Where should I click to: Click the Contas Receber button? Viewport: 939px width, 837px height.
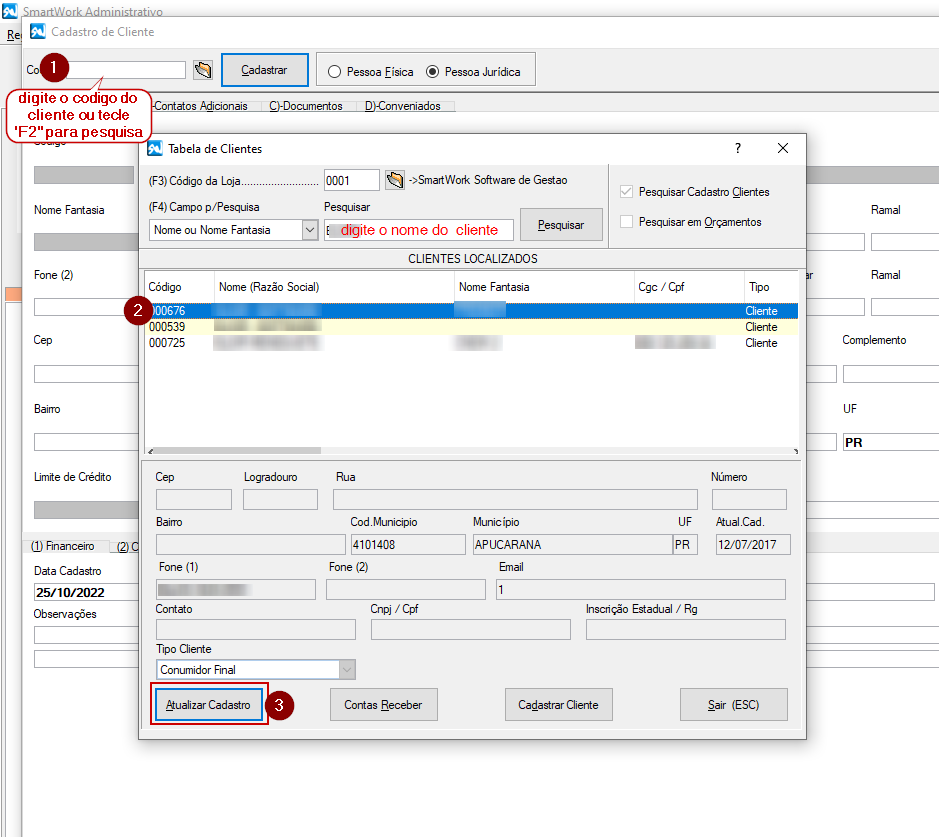383,705
